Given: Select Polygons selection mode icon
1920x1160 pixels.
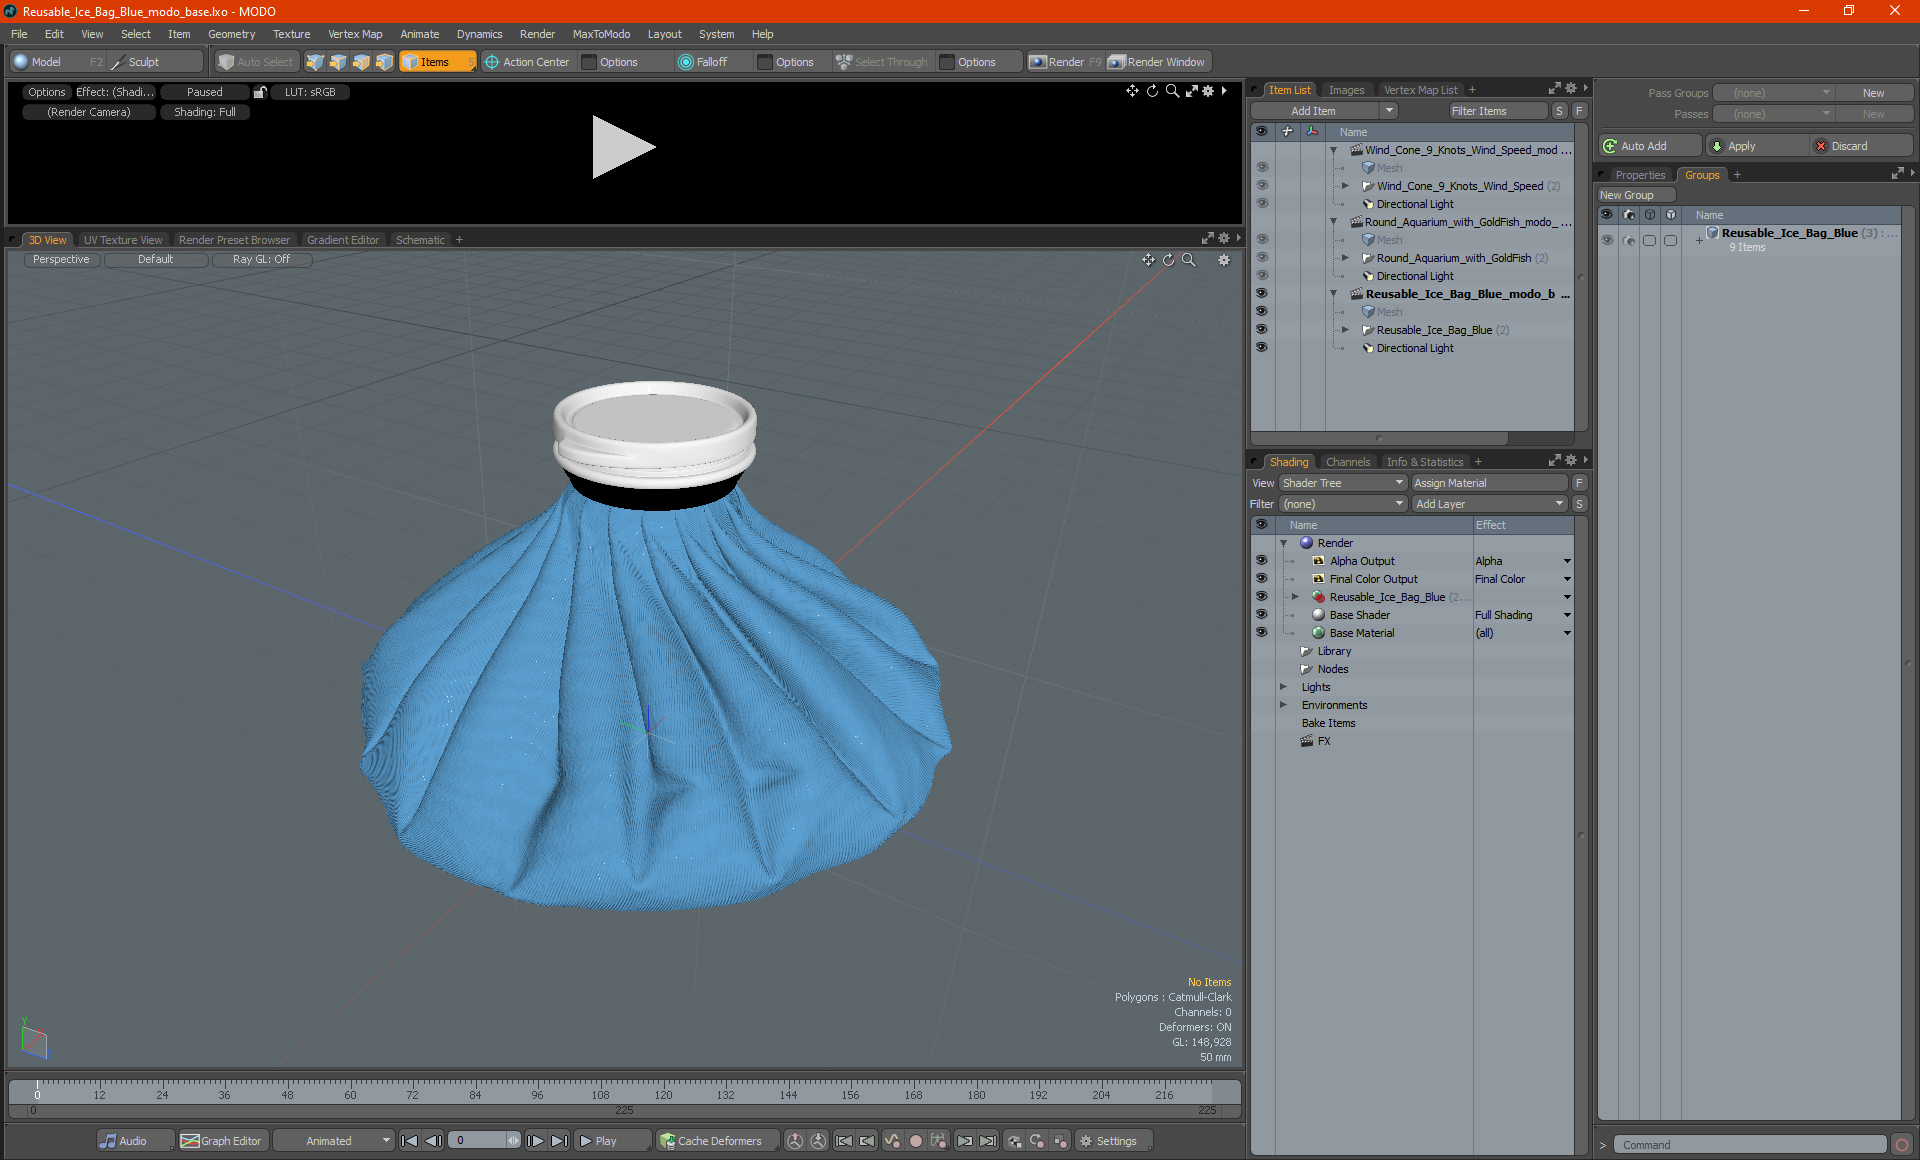Looking at the screenshot, I should point(361,62).
